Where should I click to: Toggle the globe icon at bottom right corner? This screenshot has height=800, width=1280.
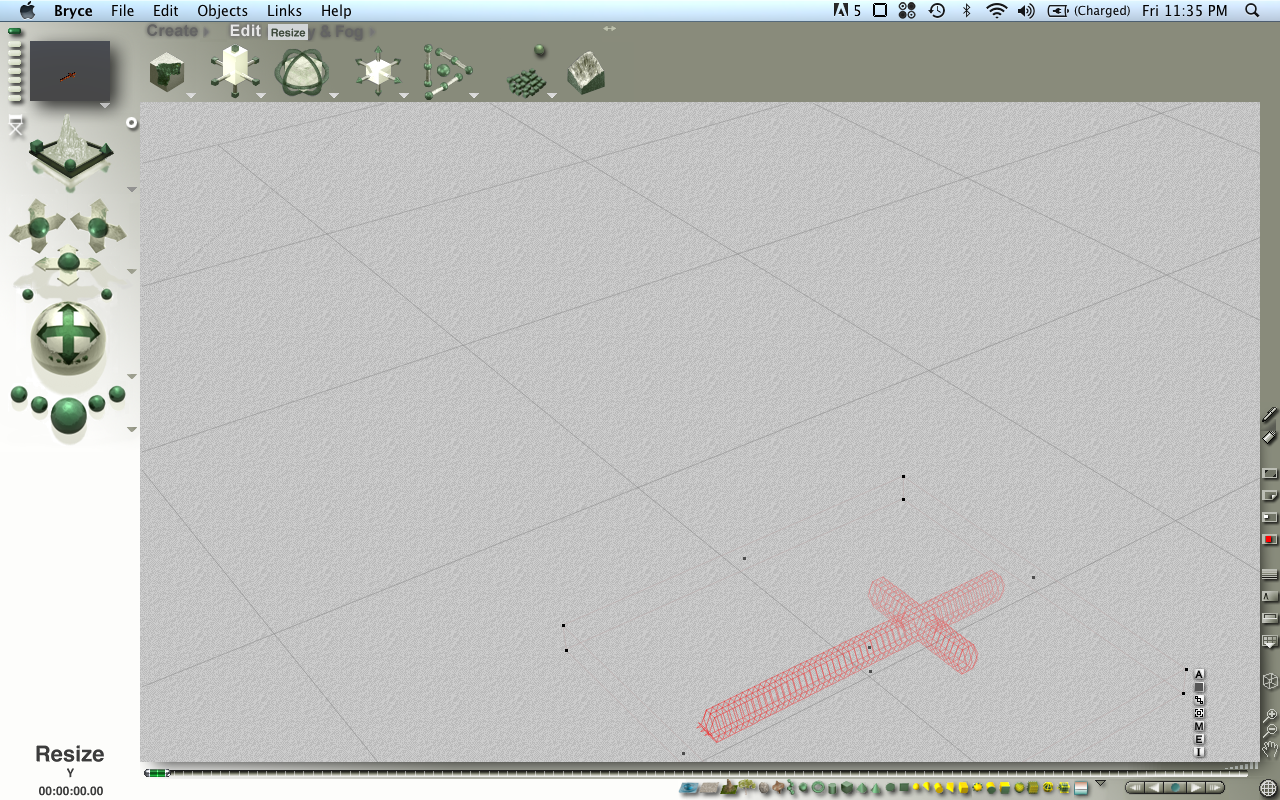tap(1268, 788)
